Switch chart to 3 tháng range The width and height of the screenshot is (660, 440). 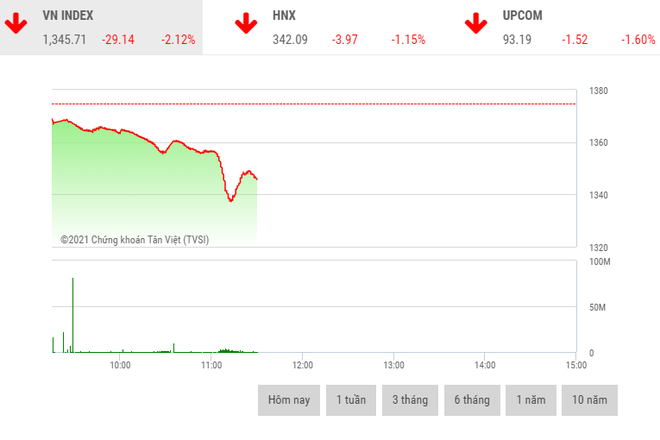click(x=410, y=400)
